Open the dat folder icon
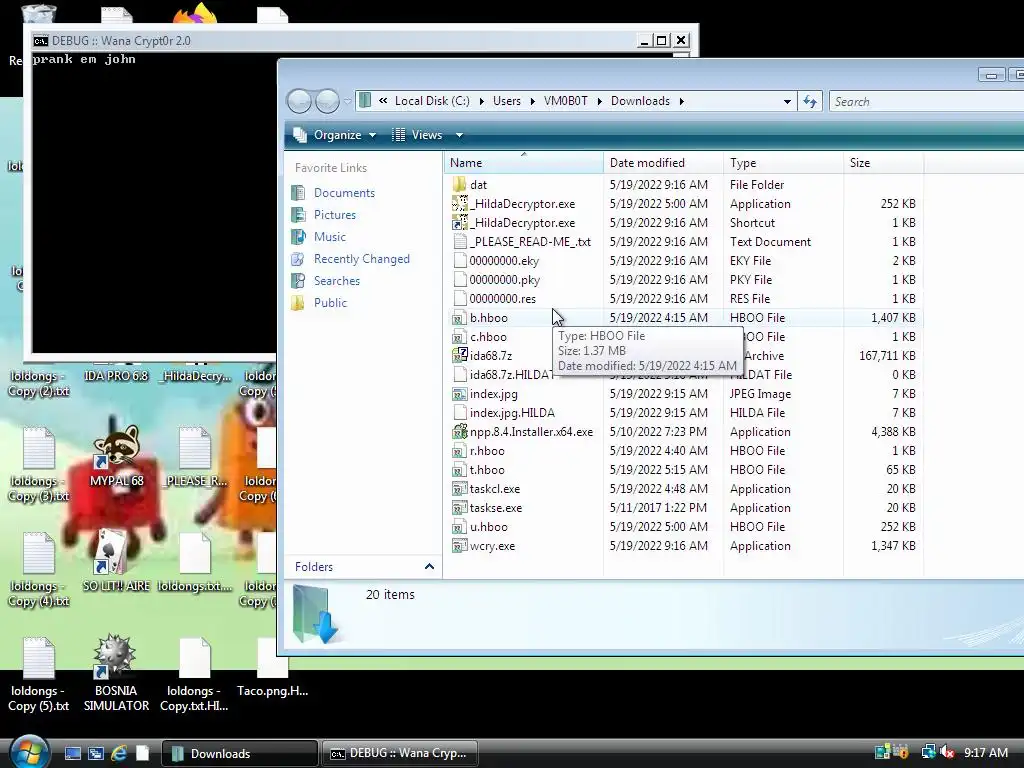1024x768 pixels. point(460,185)
